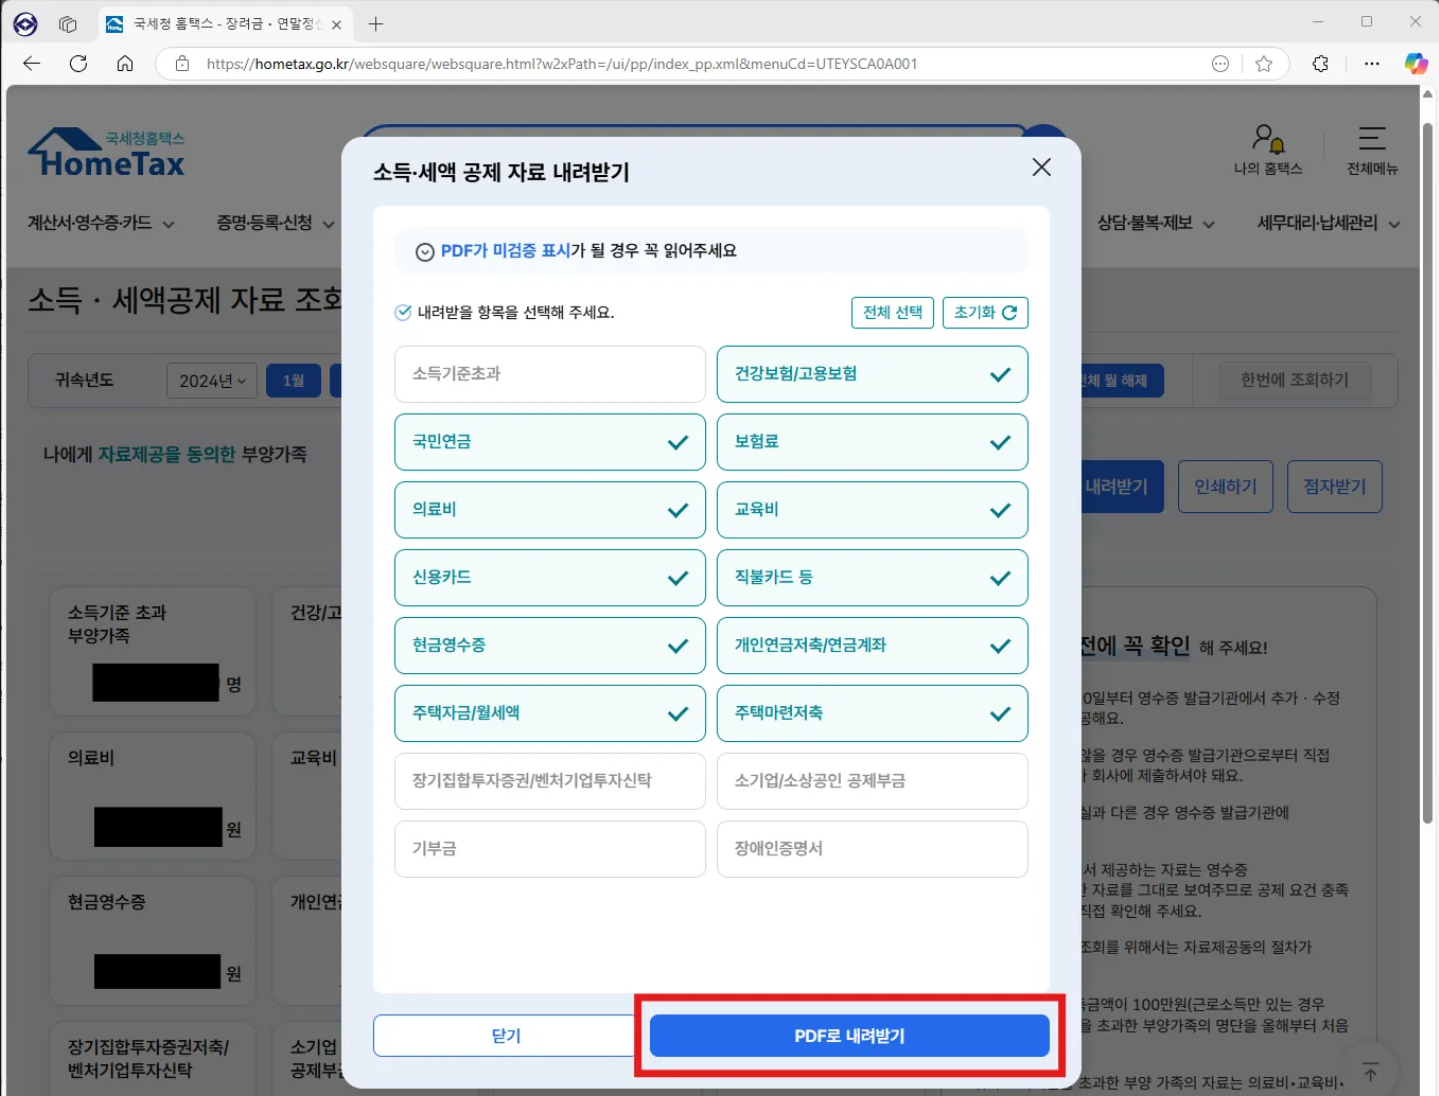Select the 장기집합투자증권/벤처기업투자신탁 item
The height and width of the screenshot is (1096, 1439).
tap(550, 781)
